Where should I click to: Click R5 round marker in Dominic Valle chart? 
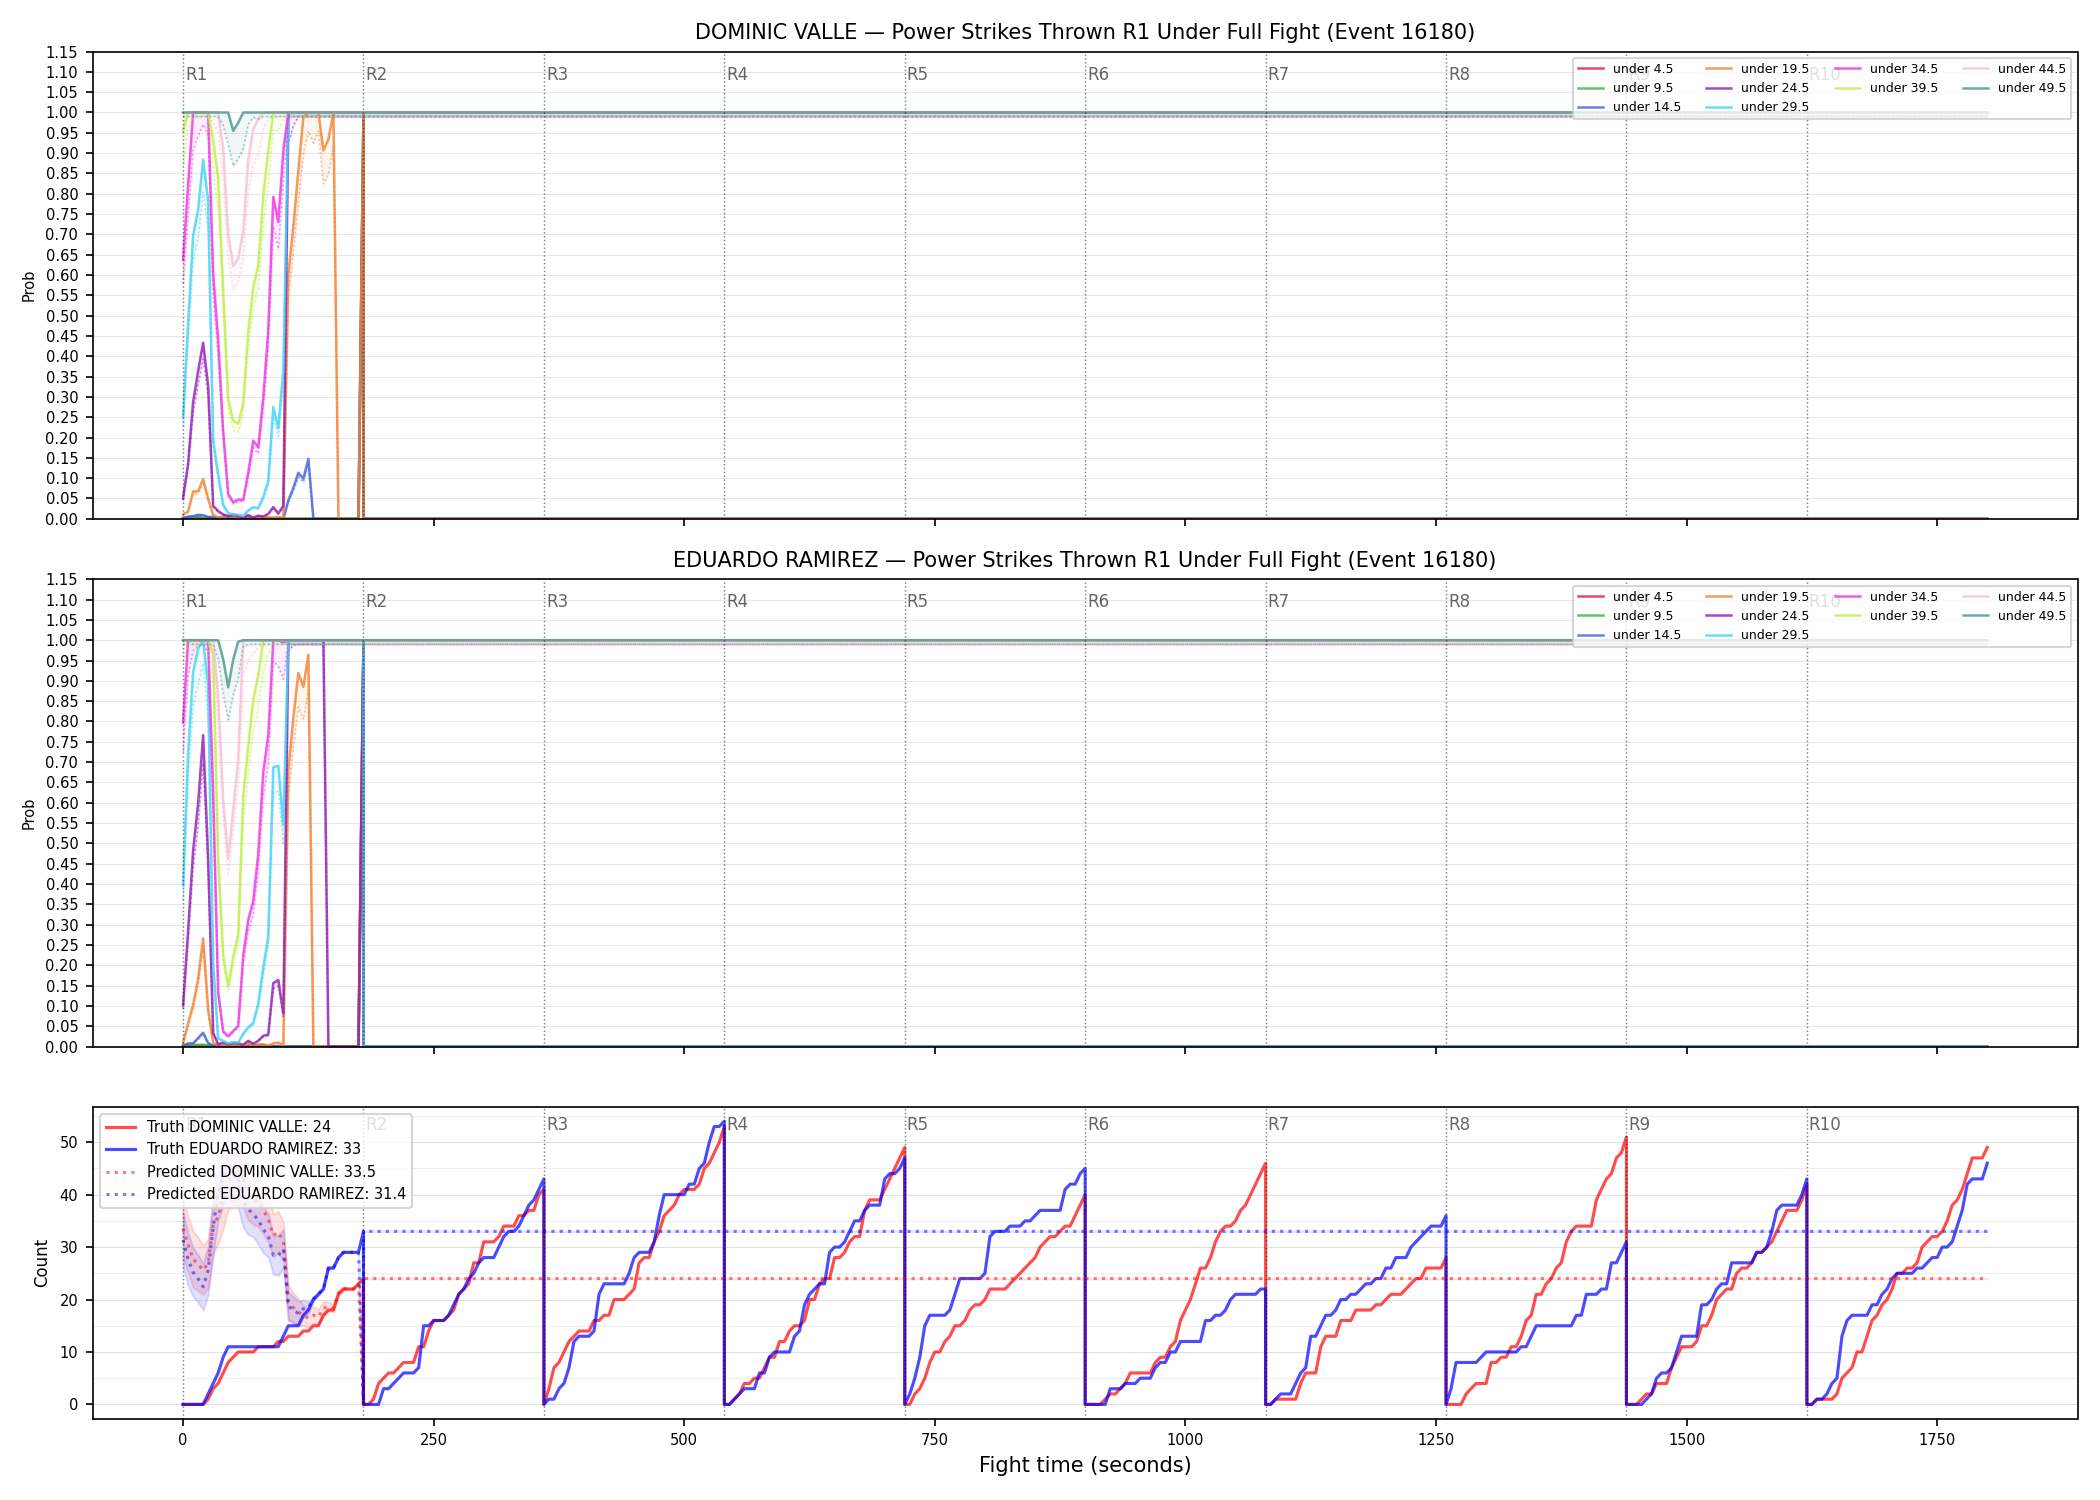point(917,74)
